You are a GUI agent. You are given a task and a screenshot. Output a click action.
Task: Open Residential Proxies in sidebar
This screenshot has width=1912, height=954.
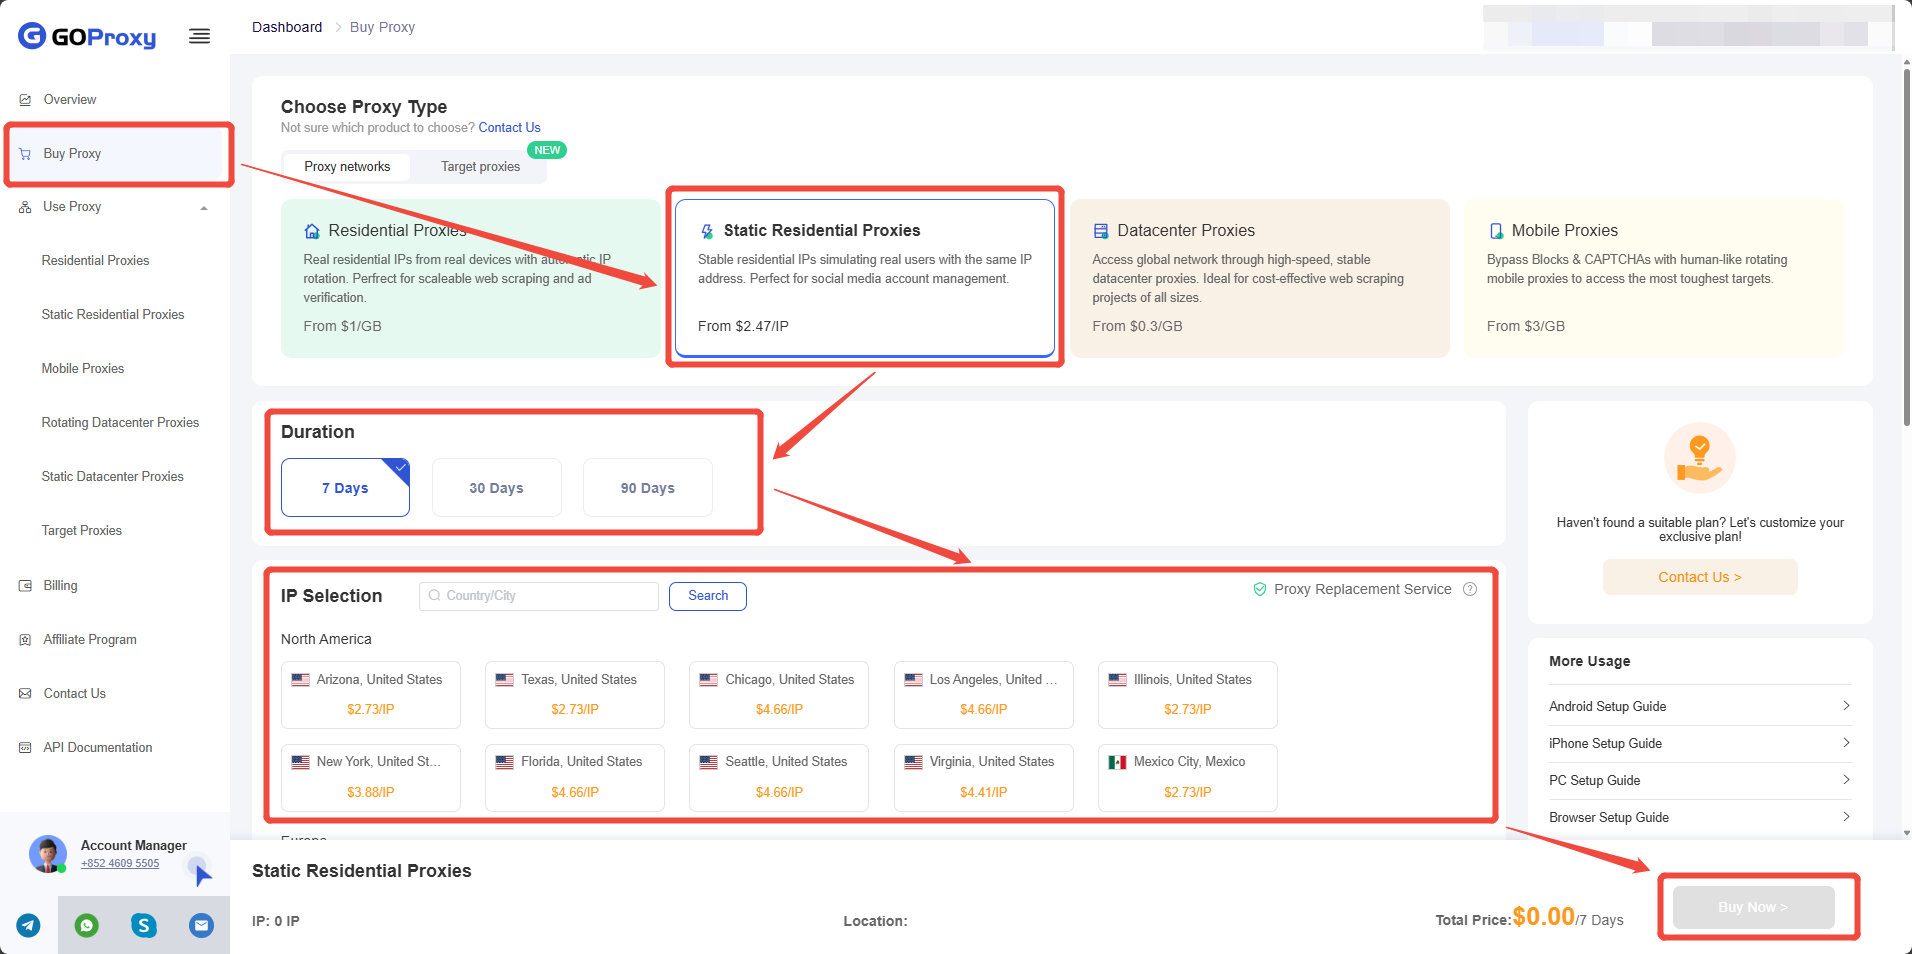point(95,261)
